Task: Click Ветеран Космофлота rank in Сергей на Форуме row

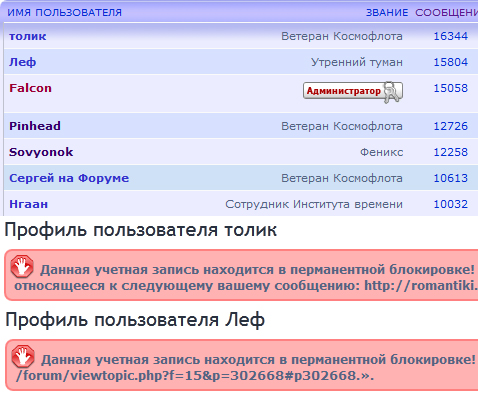Action: point(342,178)
